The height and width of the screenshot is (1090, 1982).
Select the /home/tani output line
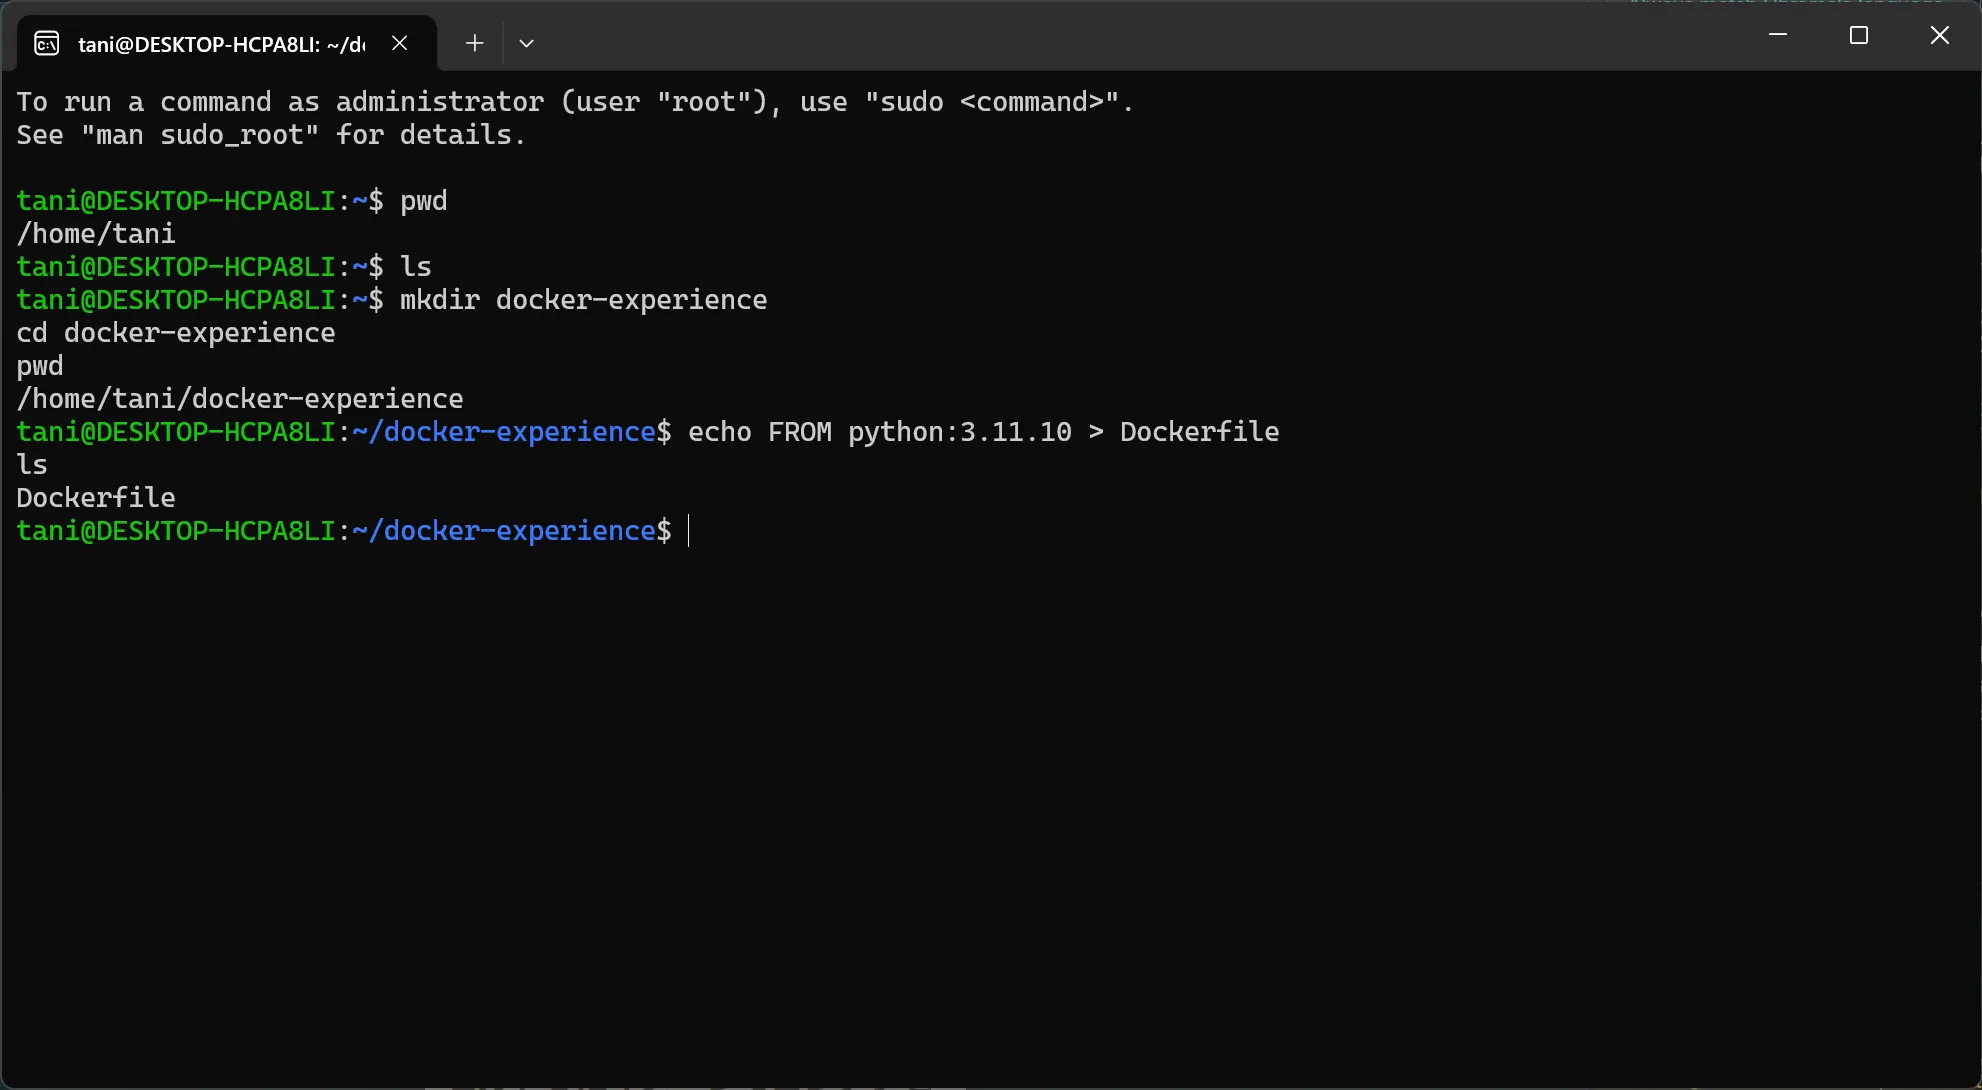(x=96, y=233)
